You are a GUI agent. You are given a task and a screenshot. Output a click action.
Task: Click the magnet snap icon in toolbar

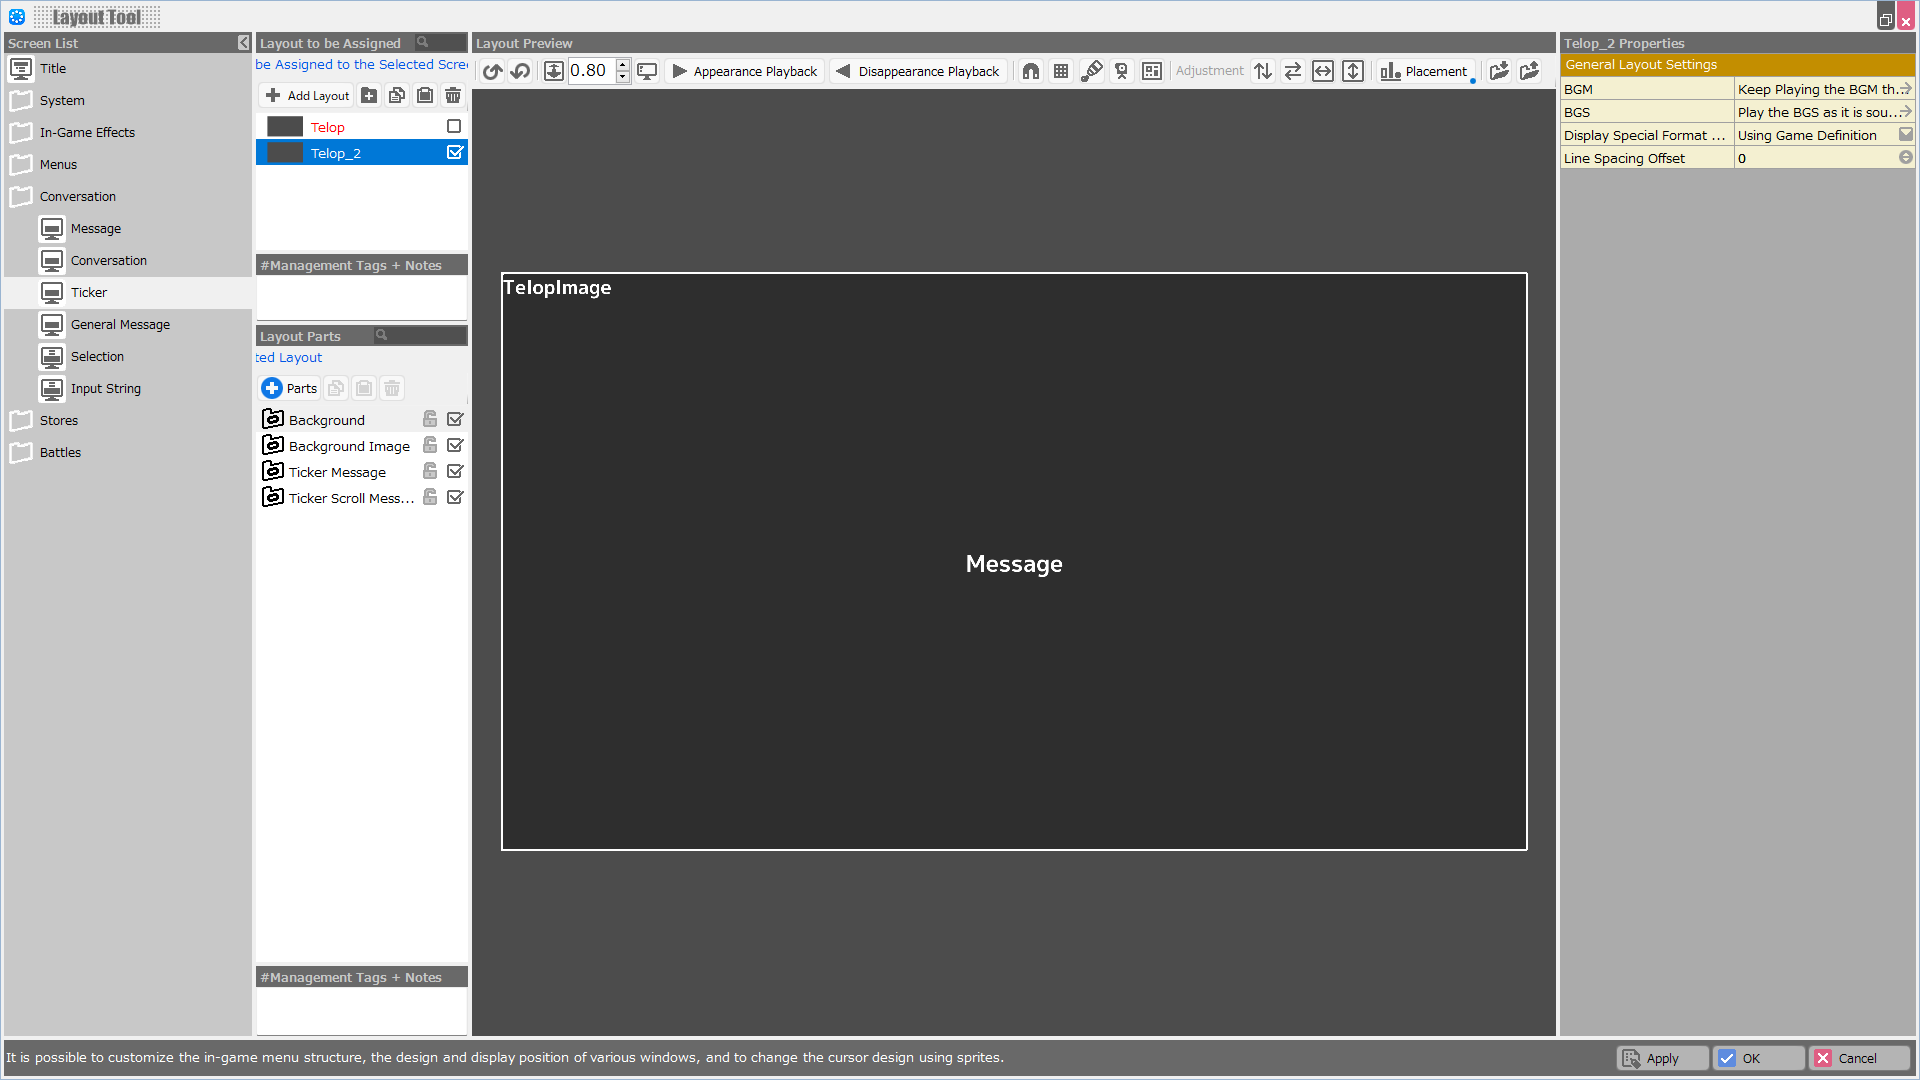pos(1031,71)
